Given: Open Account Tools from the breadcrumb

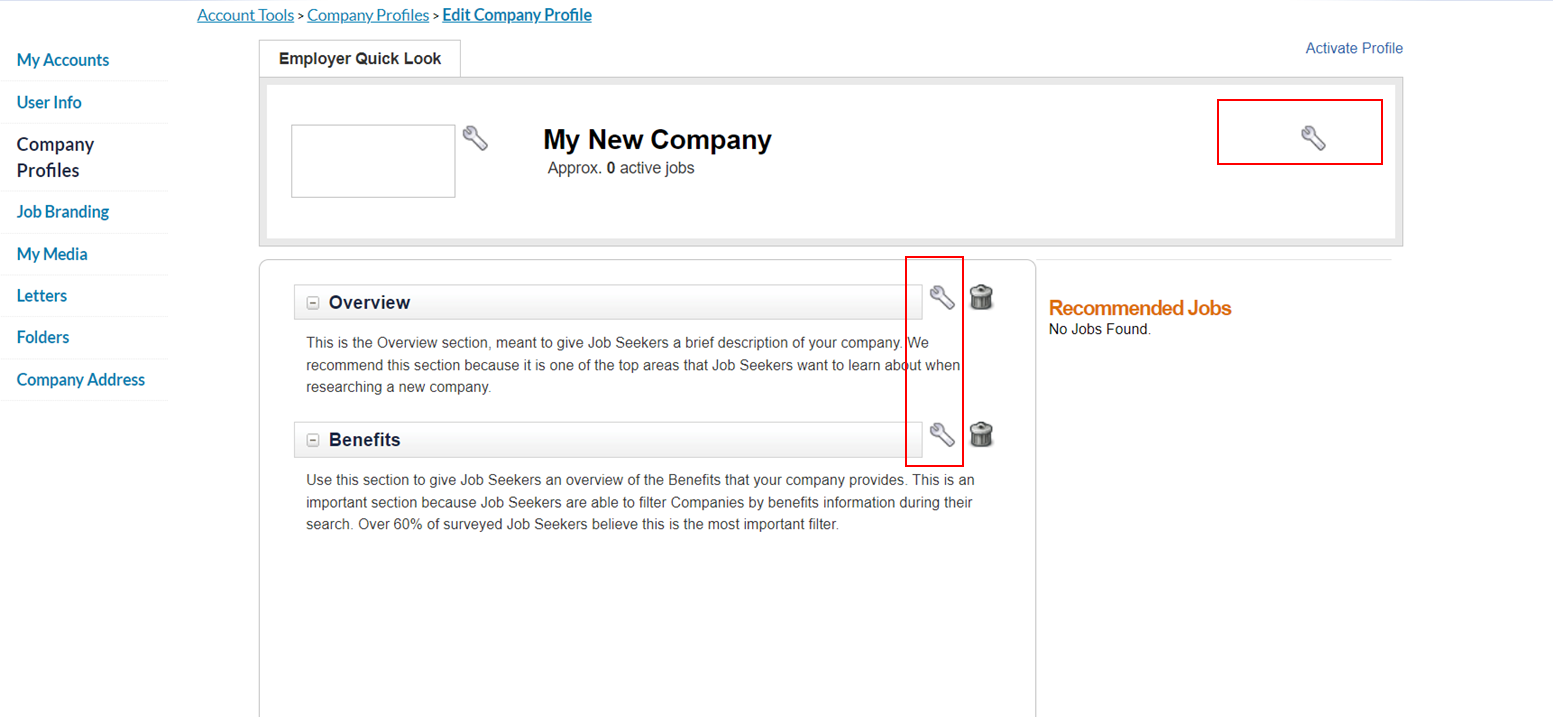Looking at the screenshot, I should [245, 14].
